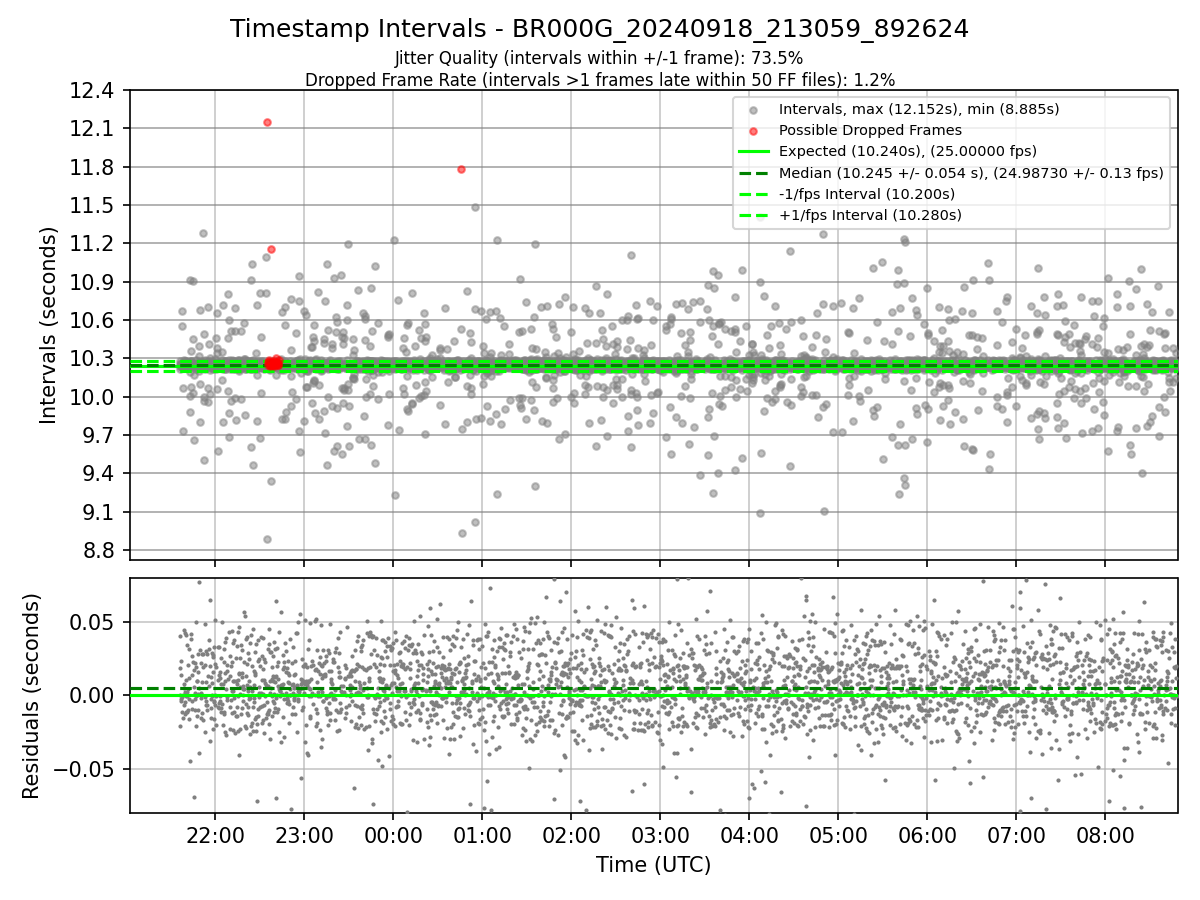The image size is (1200, 900).
Task: Click legend entry 'Possible Dropped Frames'
Action: point(870,130)
